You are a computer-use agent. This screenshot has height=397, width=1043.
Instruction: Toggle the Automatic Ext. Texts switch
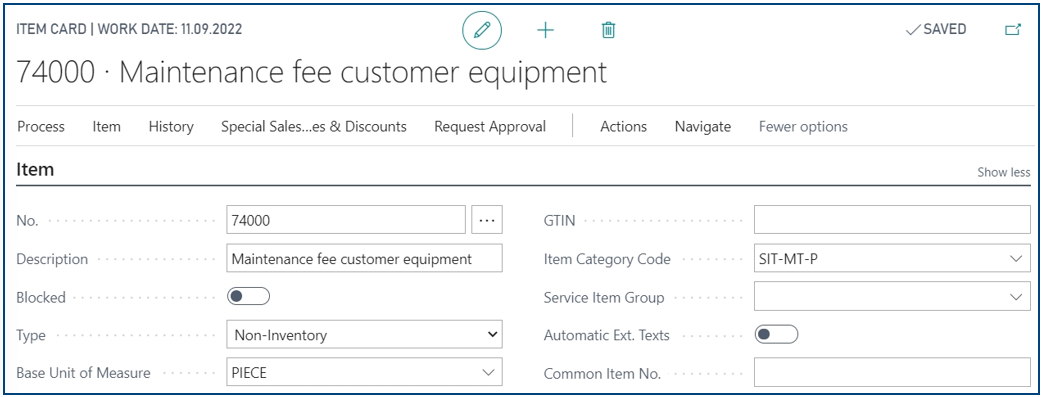776,334
